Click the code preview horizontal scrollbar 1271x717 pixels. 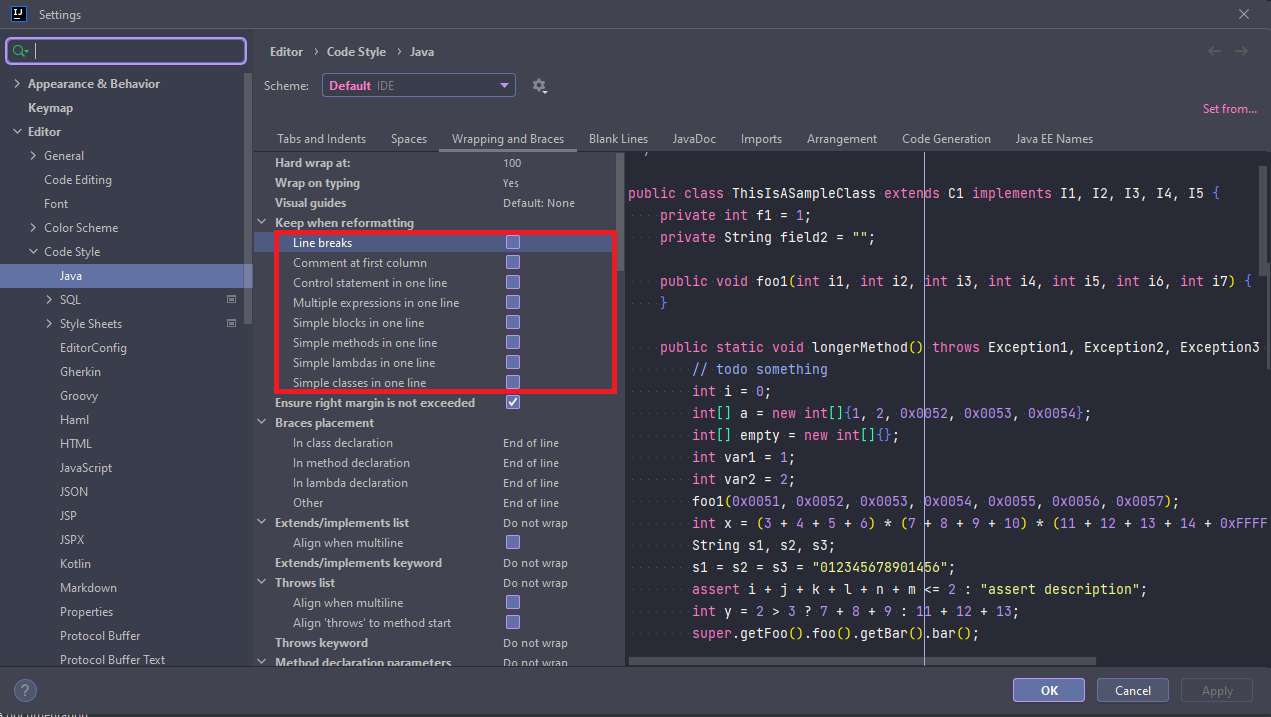(x=861, y=660)
